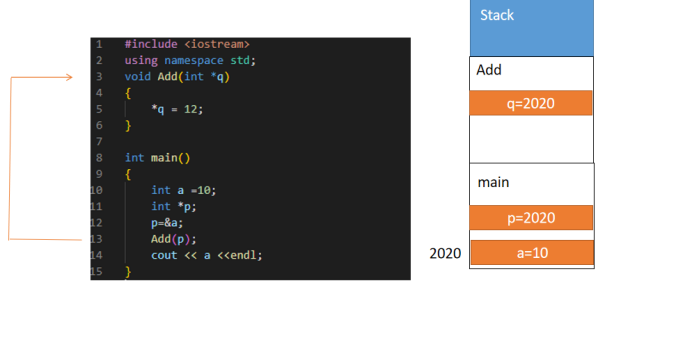Image resolution: width=692 pixels, height=364 pixels.
Task: Click the main label in stack frame
Action: point(493,182)
